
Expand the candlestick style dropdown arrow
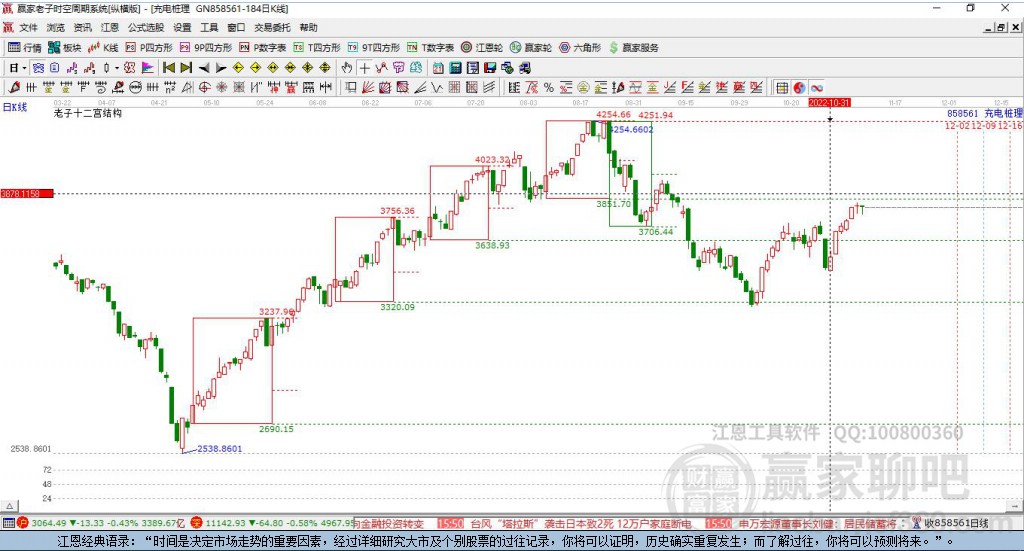point(116,67)
